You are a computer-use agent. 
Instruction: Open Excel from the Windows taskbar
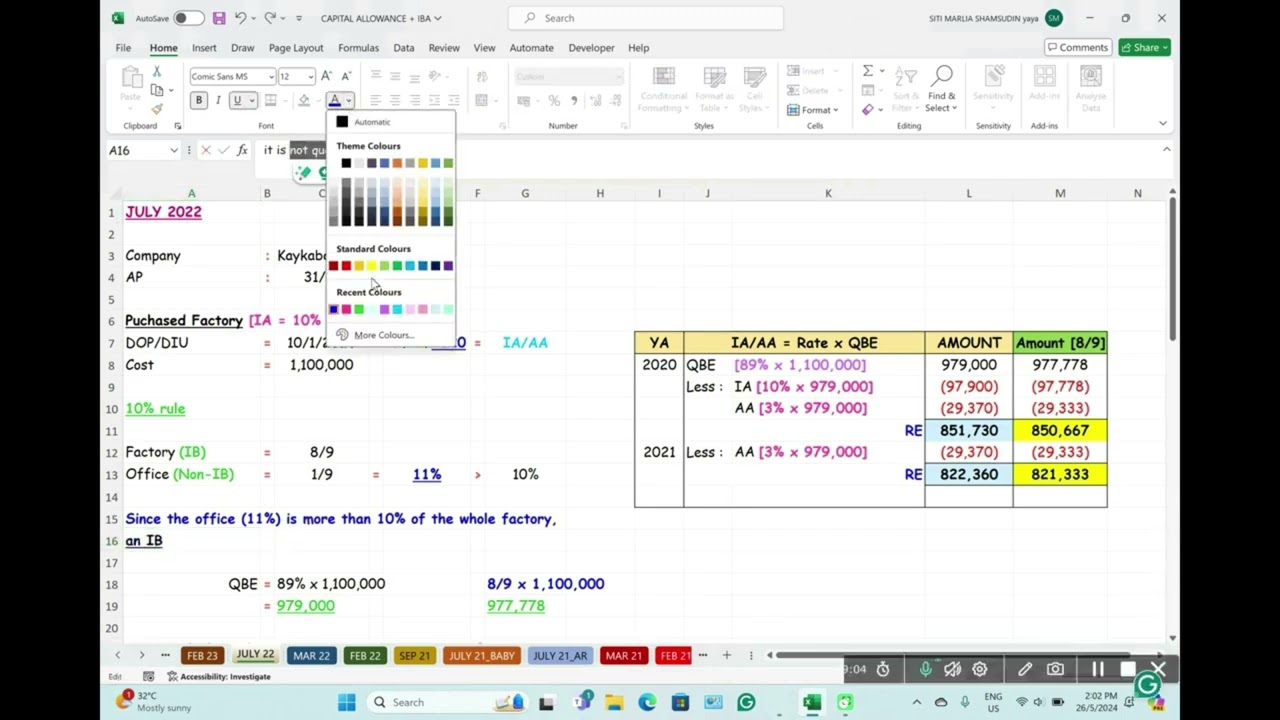(812, 702)
